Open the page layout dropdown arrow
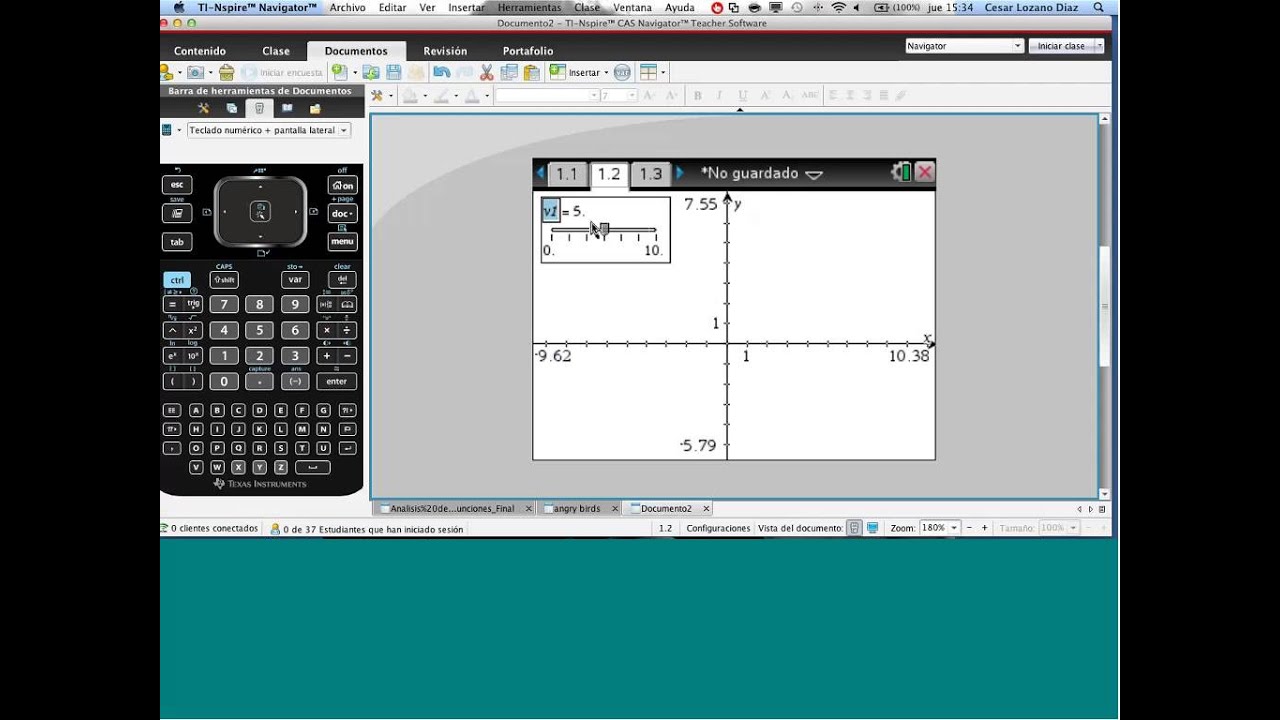This screenshot has width=1280, height=720. pyautogui.click(x=663, y=73)
